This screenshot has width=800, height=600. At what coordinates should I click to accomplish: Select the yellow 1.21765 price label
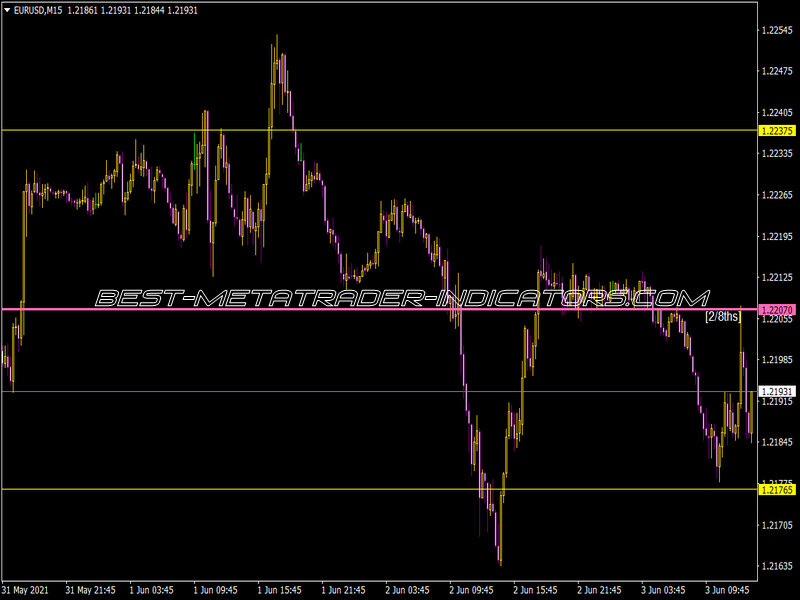pos(777,490)
